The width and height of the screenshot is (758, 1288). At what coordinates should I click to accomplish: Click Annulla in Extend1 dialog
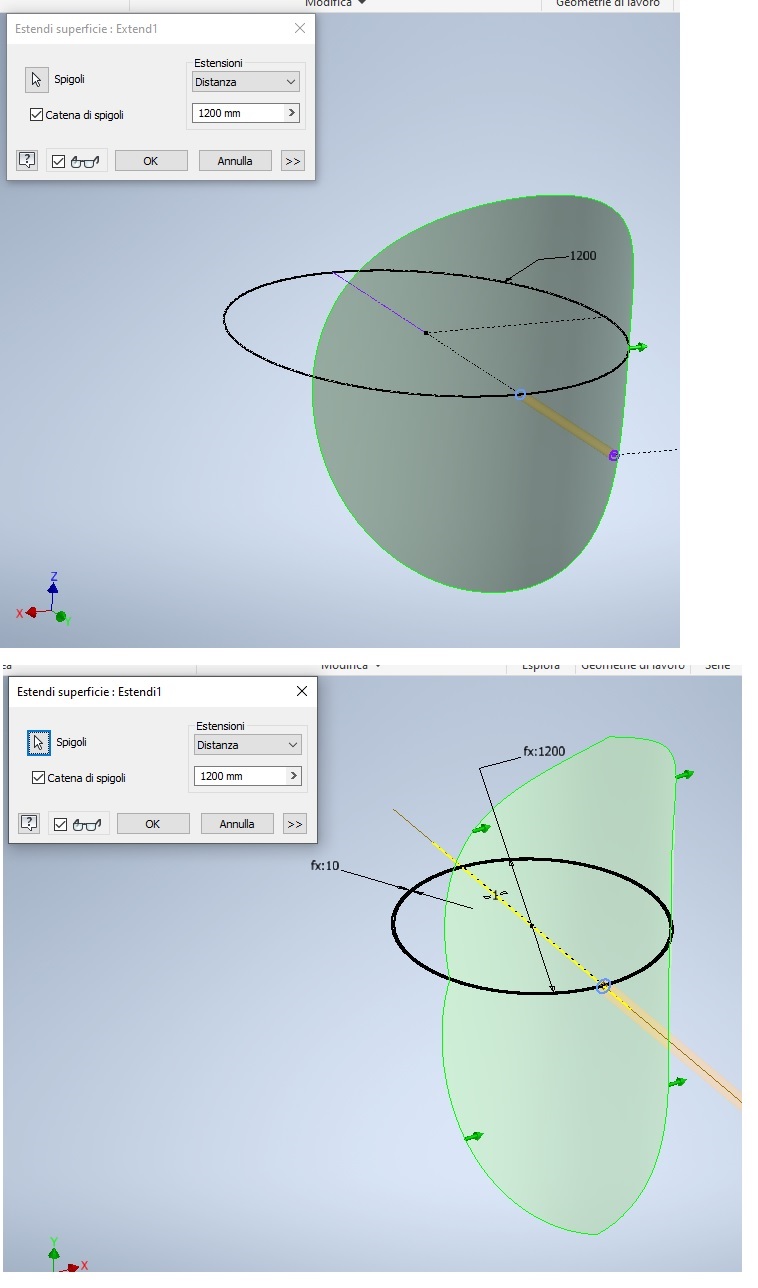pos(235,161)
